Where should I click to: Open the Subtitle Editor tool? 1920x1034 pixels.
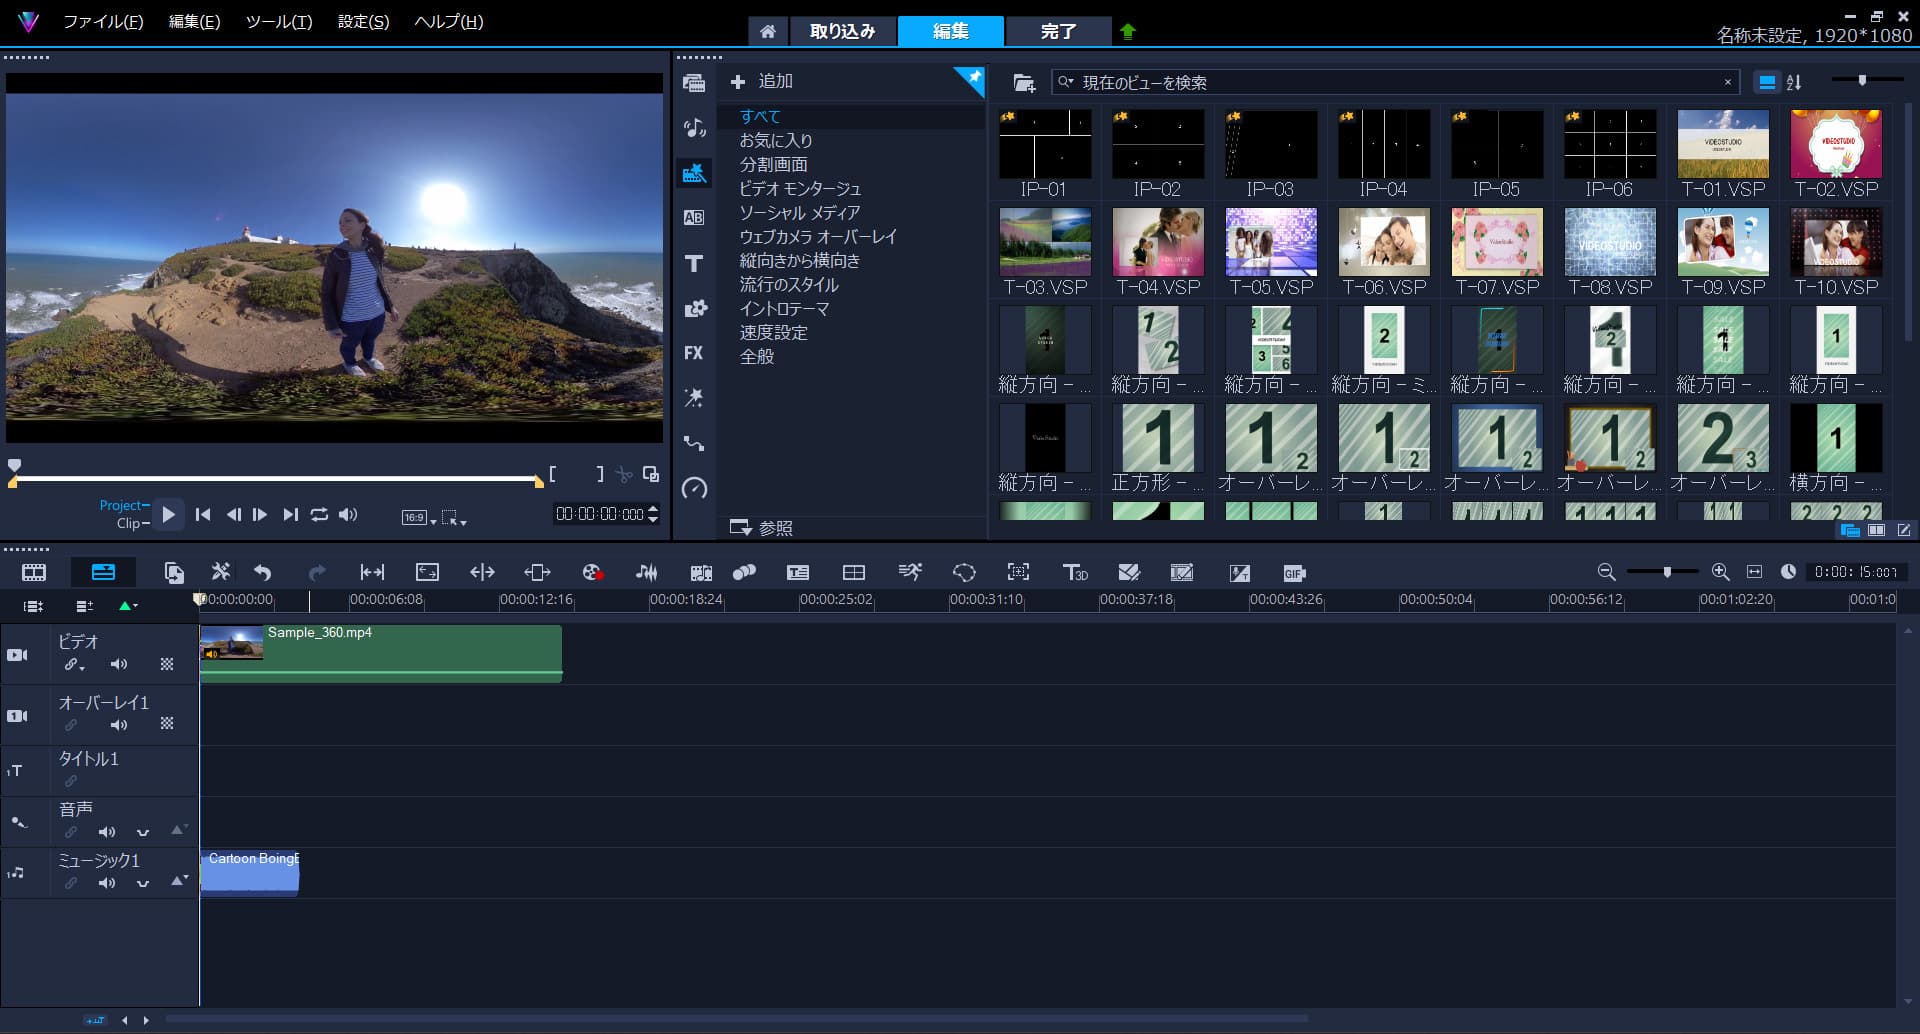(798, 572)
